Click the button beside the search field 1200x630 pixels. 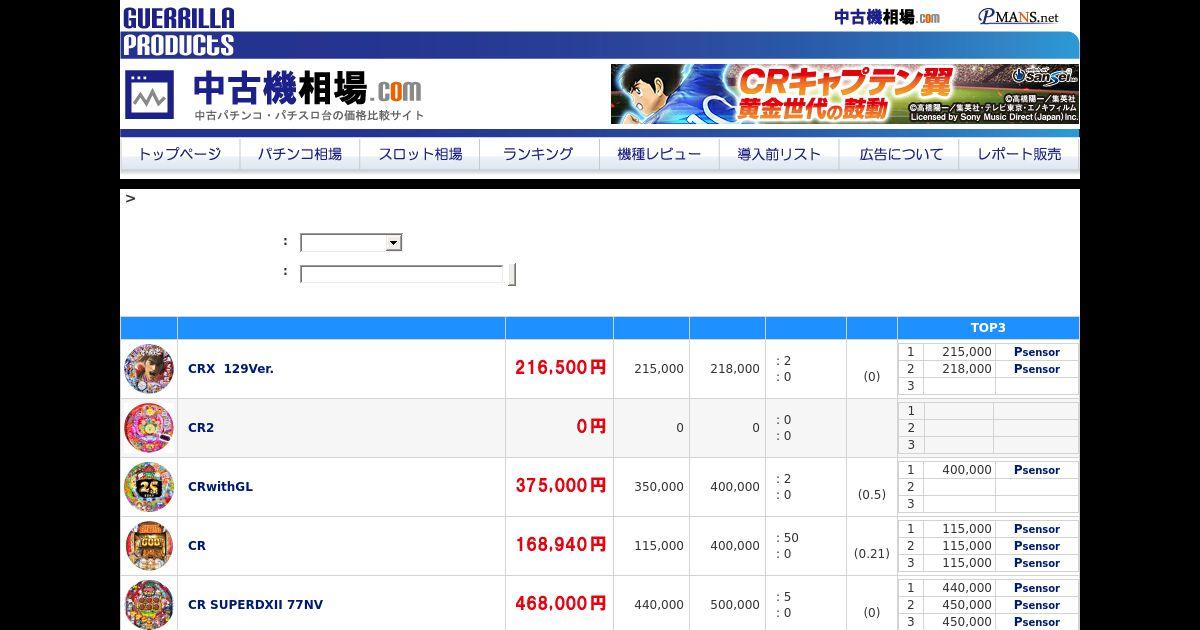512,274
